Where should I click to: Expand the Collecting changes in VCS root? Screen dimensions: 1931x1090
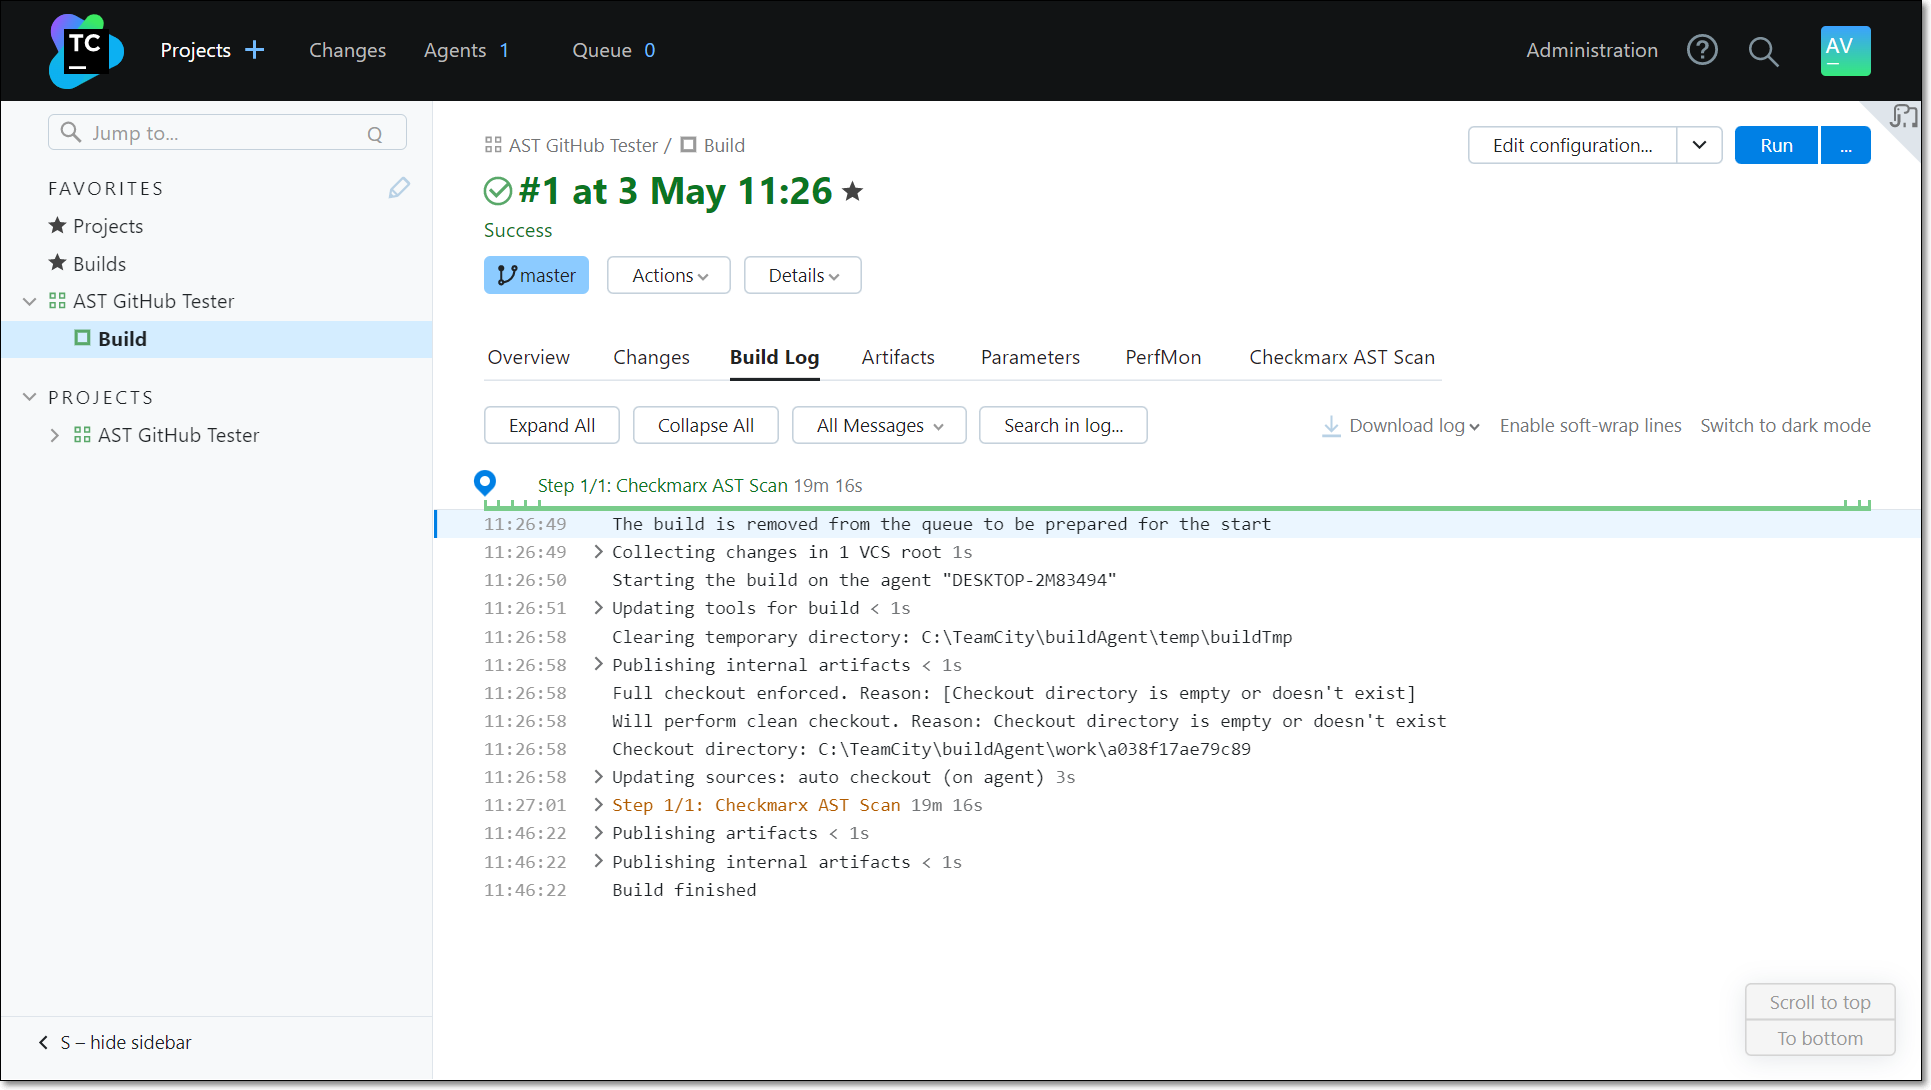coord(599,552)
